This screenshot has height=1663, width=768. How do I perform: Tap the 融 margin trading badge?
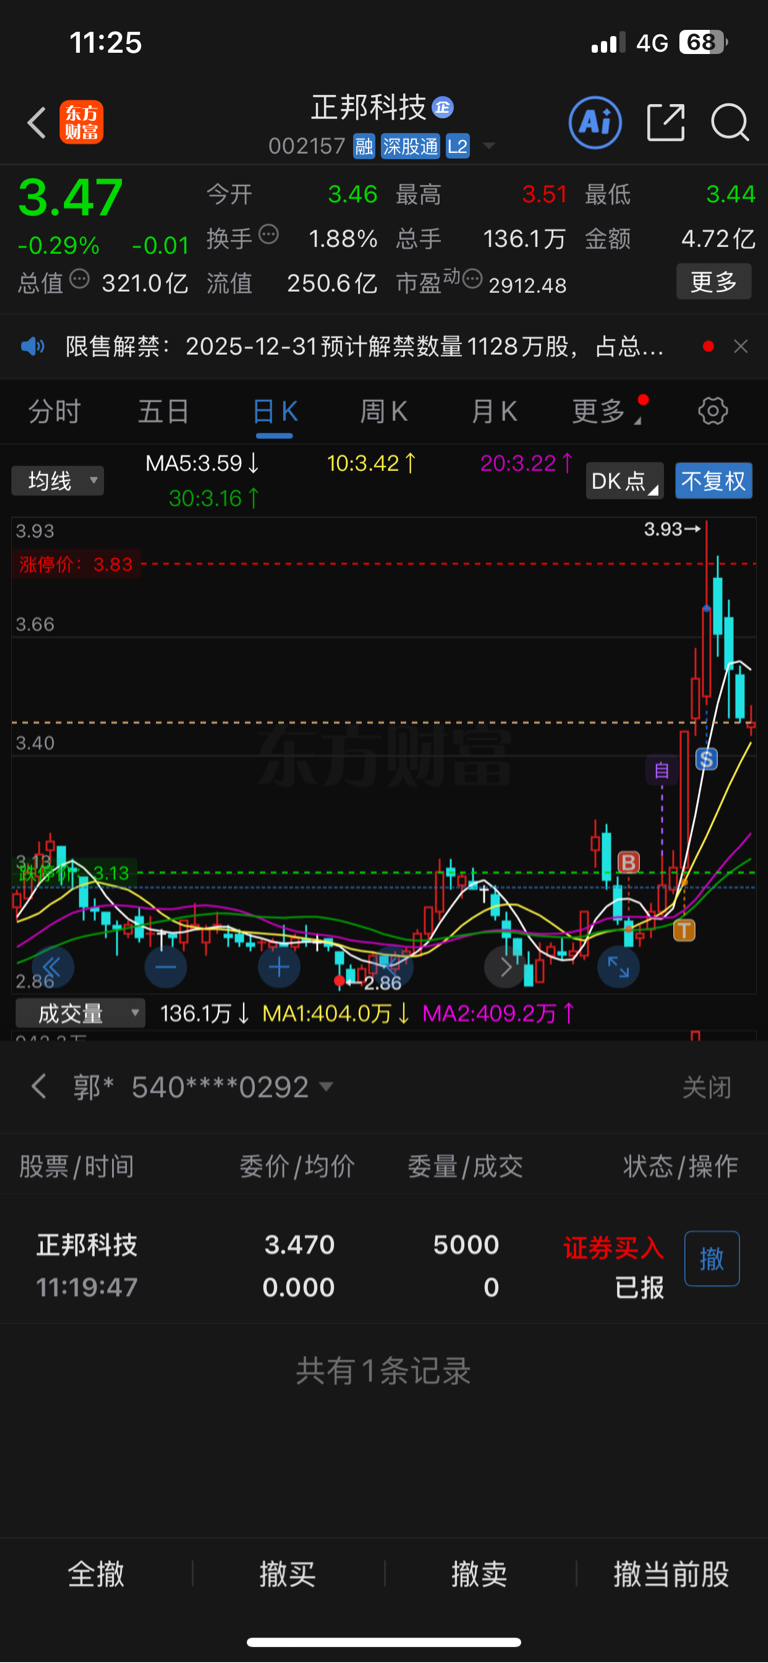click(364, 147)
